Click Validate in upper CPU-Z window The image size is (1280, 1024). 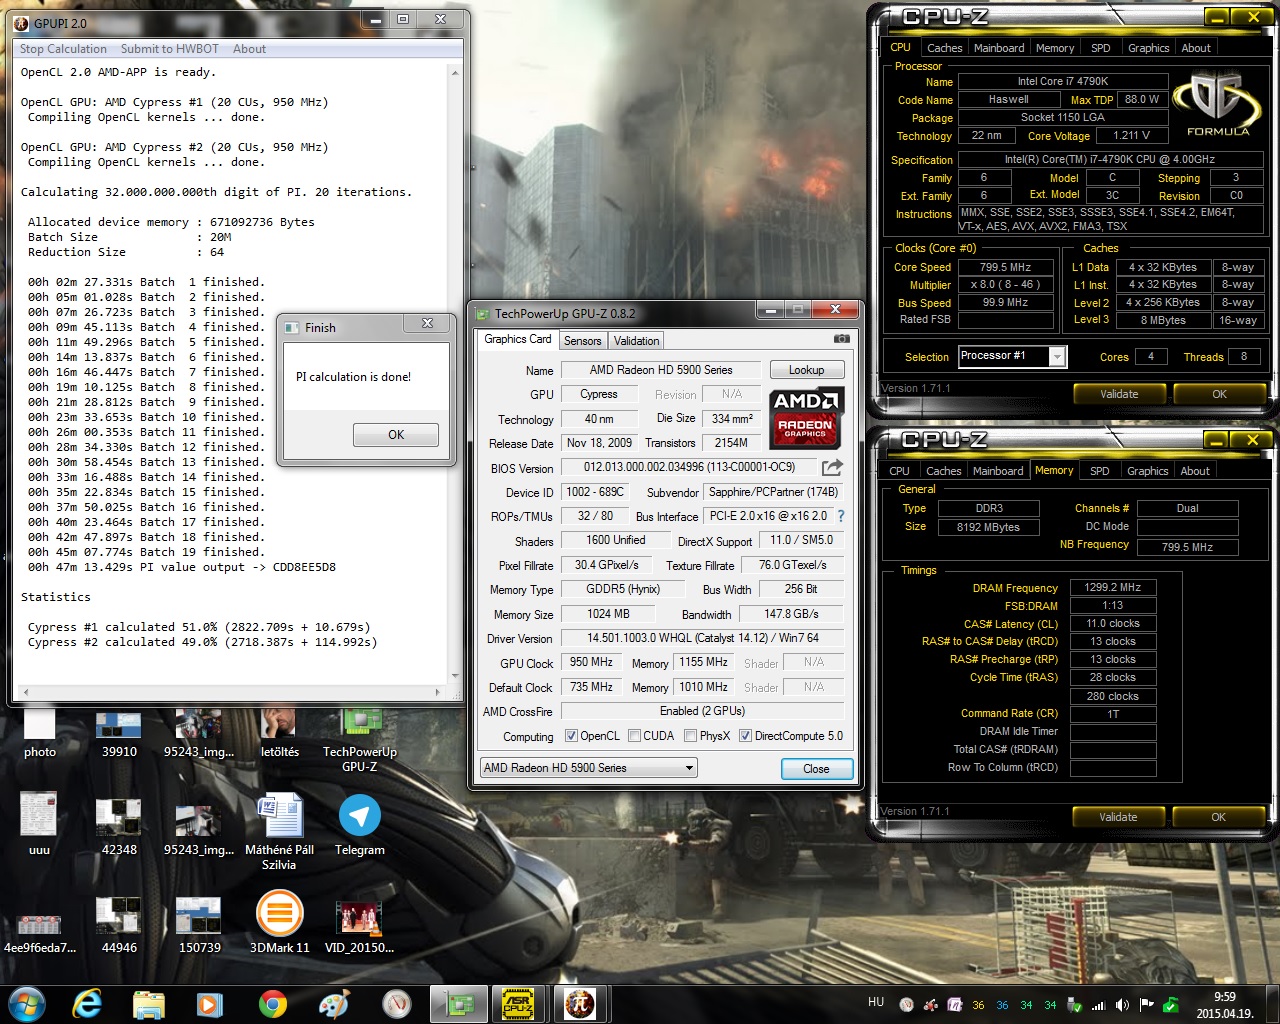pos(1119,394)
